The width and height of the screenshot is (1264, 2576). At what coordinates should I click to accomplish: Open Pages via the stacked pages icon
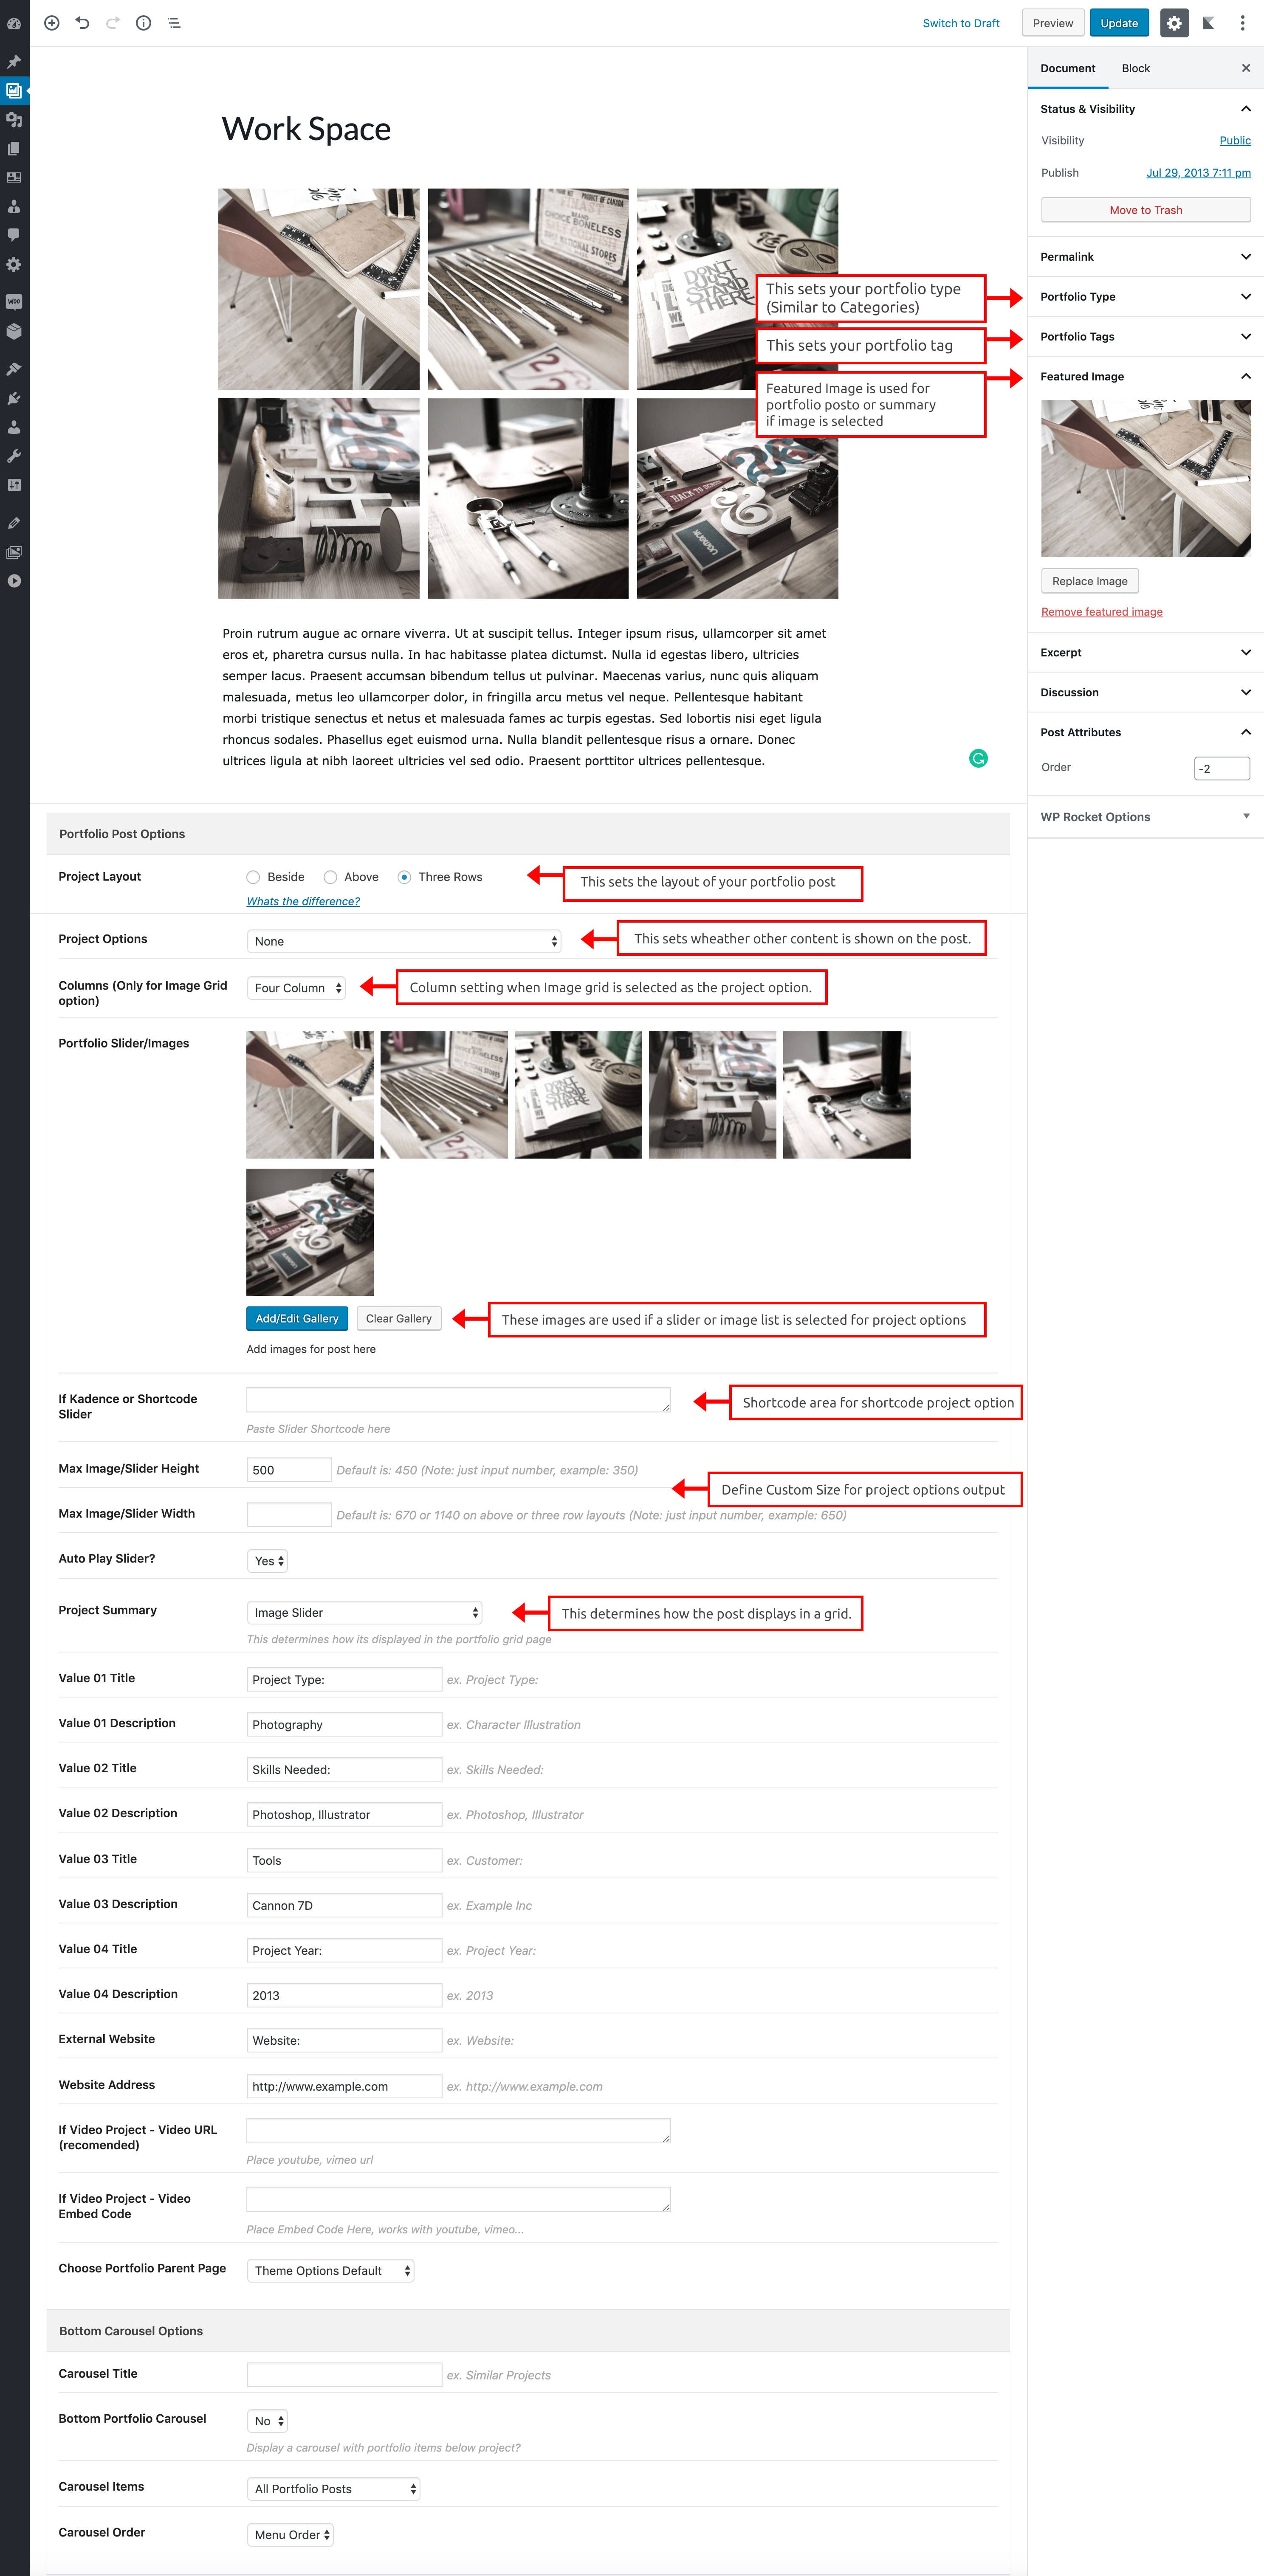coord(14,149)
